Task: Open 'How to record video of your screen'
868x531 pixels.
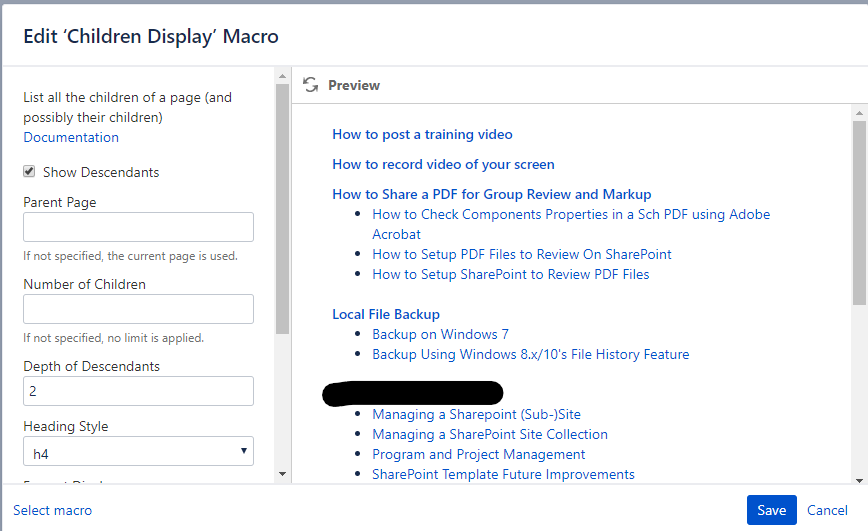Action: coord(443,164)
